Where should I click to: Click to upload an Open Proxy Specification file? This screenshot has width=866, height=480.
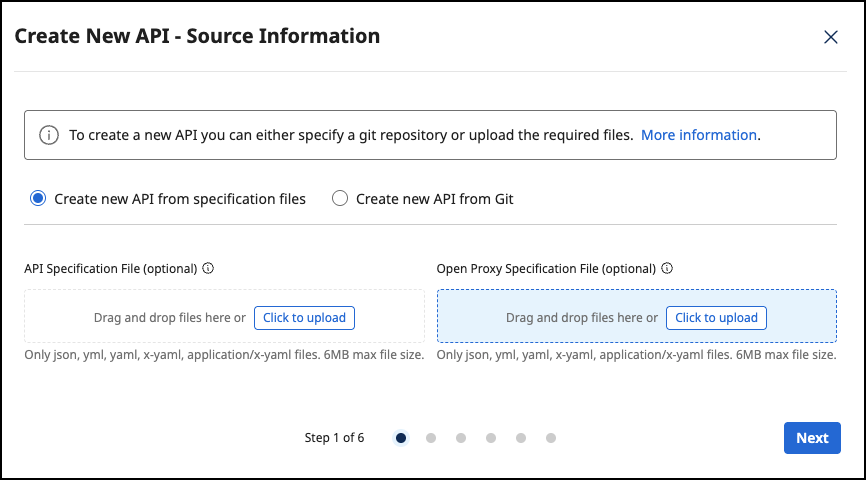pyautogui.click(x=716, y=318)
